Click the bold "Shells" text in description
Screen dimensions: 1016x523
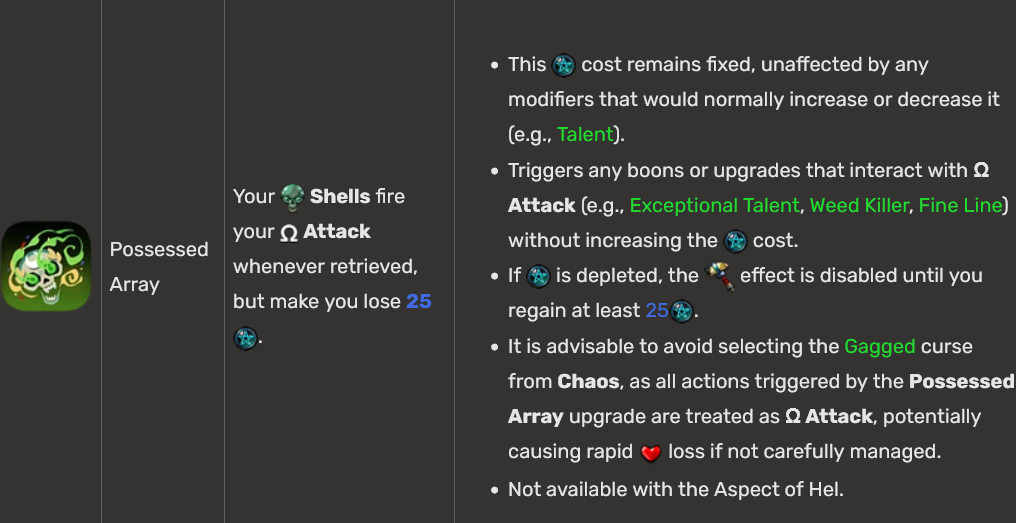tap(340, 196)
